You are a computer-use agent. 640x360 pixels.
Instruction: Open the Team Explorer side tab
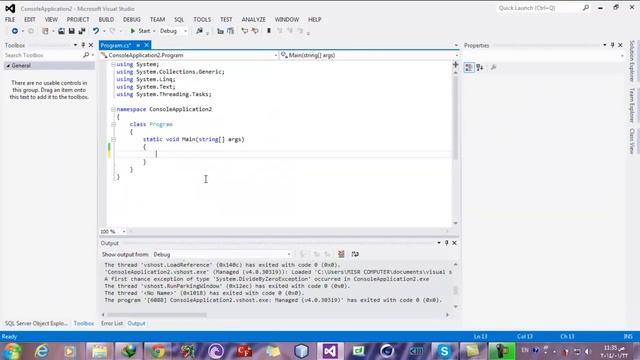632,105
